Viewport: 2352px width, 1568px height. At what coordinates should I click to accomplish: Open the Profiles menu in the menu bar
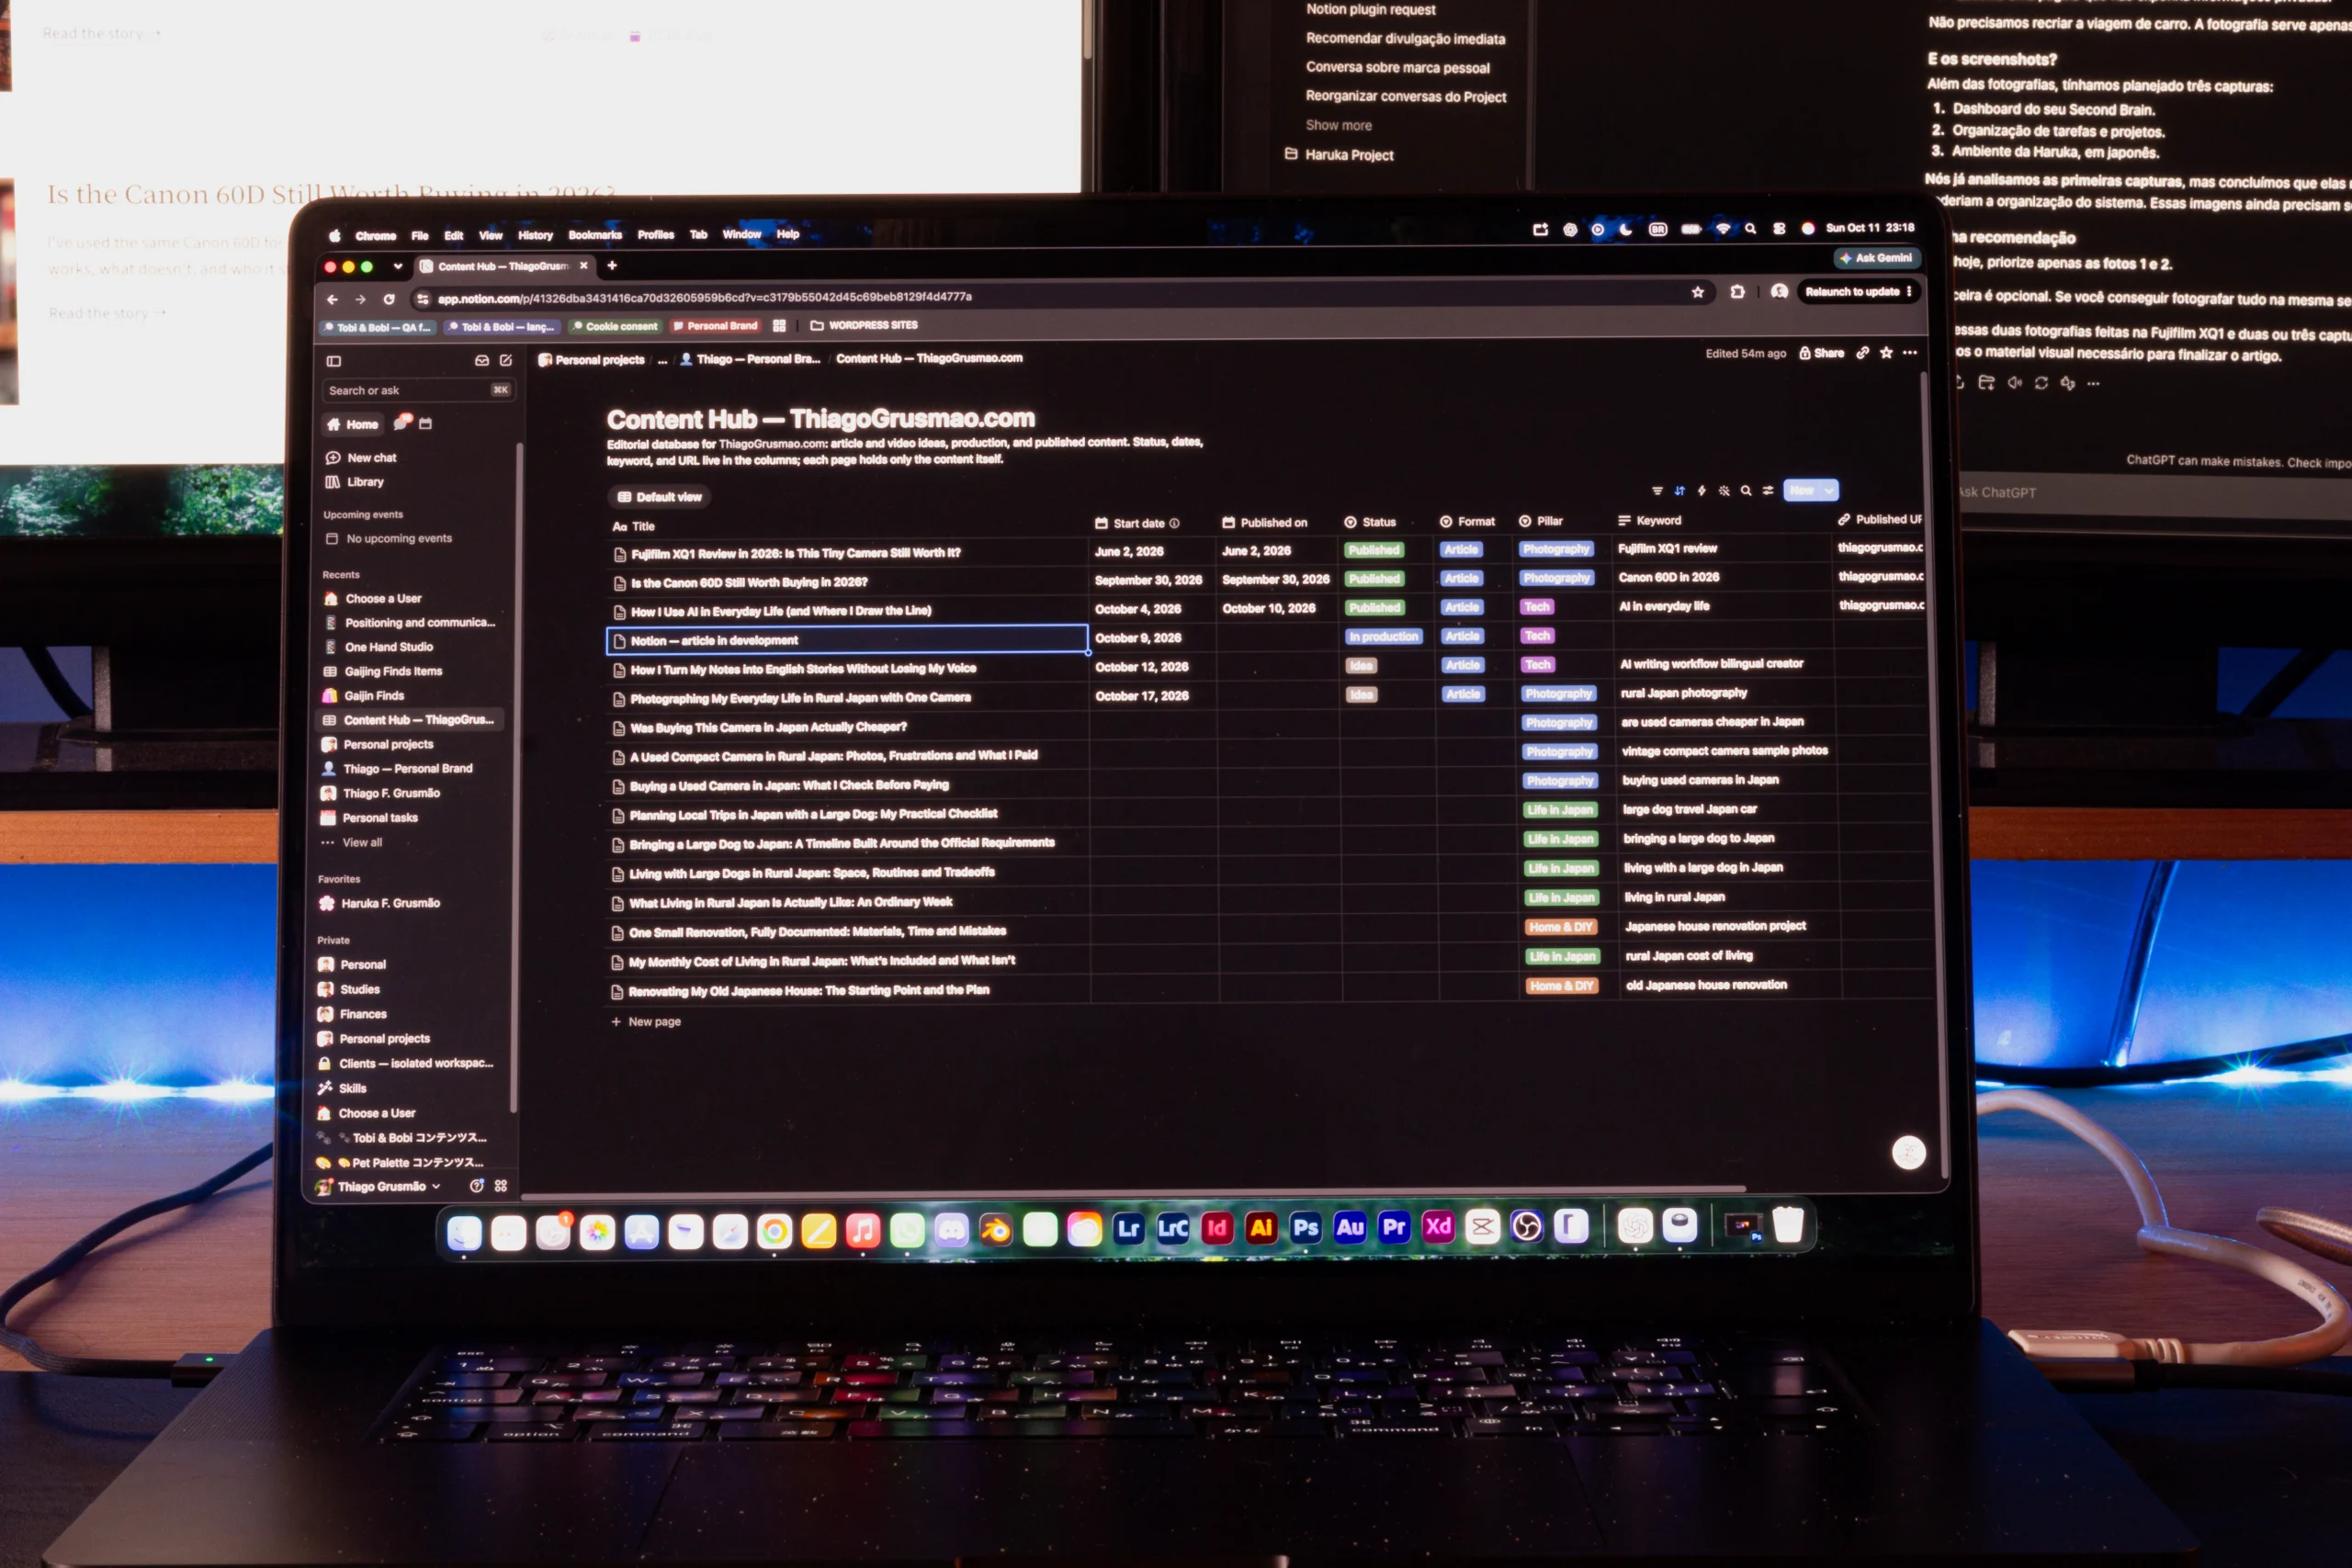click(x=656, y=235)
